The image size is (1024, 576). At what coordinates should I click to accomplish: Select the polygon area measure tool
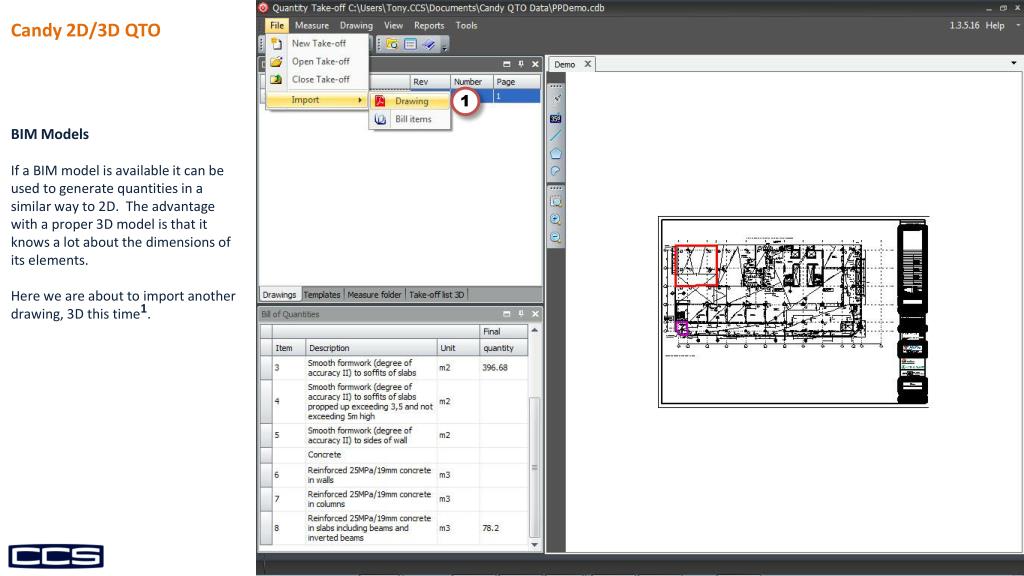tap(556, 153)
